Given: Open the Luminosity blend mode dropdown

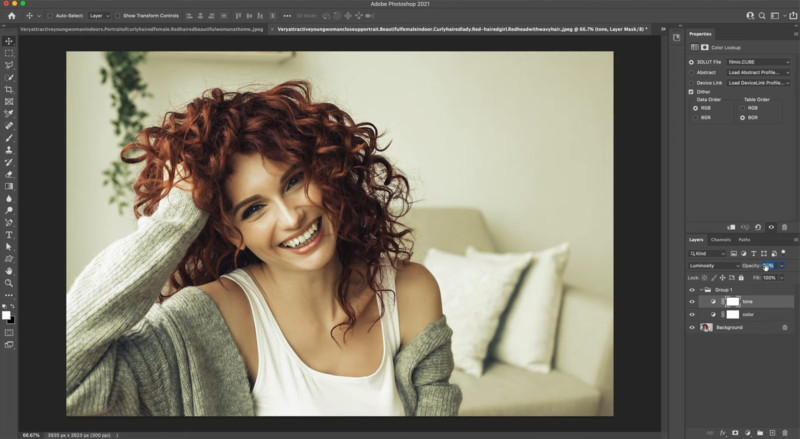Looking at the screenshot, I should point(712,266).
